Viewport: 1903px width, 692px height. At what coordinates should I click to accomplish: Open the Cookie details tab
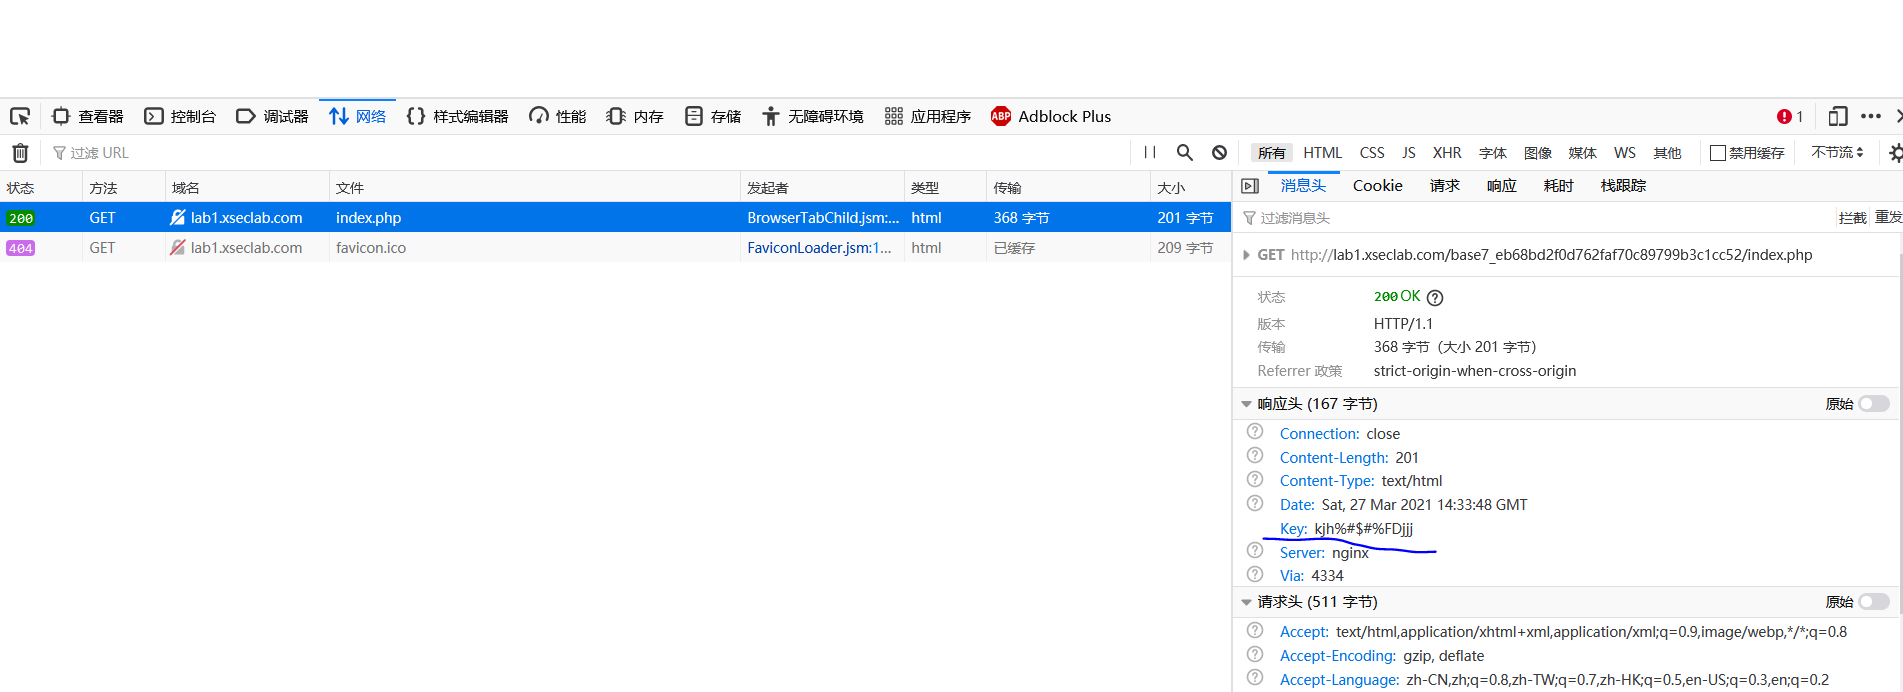pos(1377,185)
